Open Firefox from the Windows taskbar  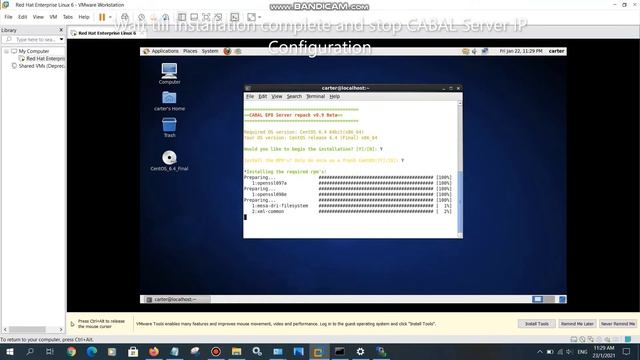point(154,351)
